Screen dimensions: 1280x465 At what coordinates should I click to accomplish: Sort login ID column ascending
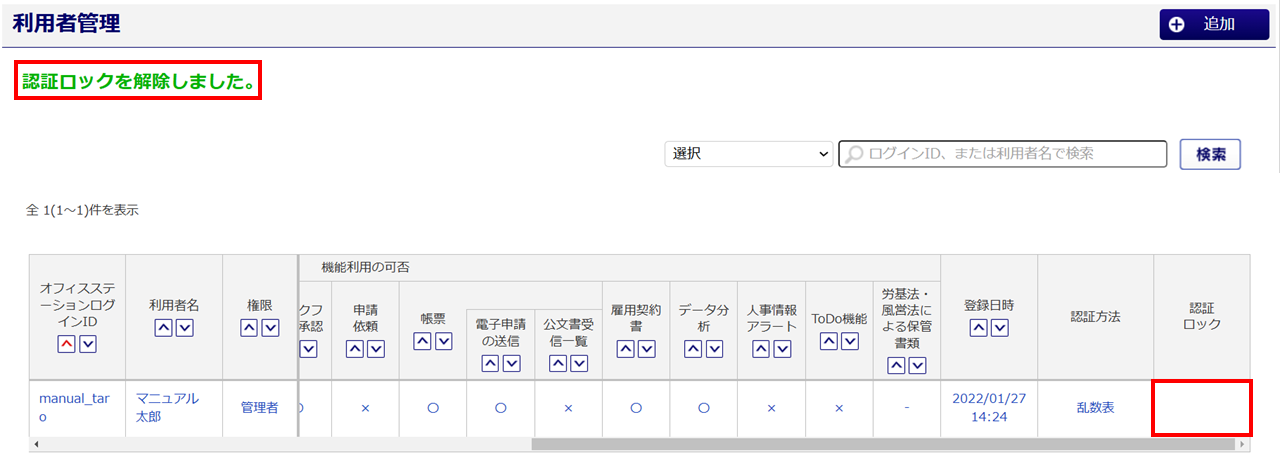pyautogui.click(x=68, y=344)
